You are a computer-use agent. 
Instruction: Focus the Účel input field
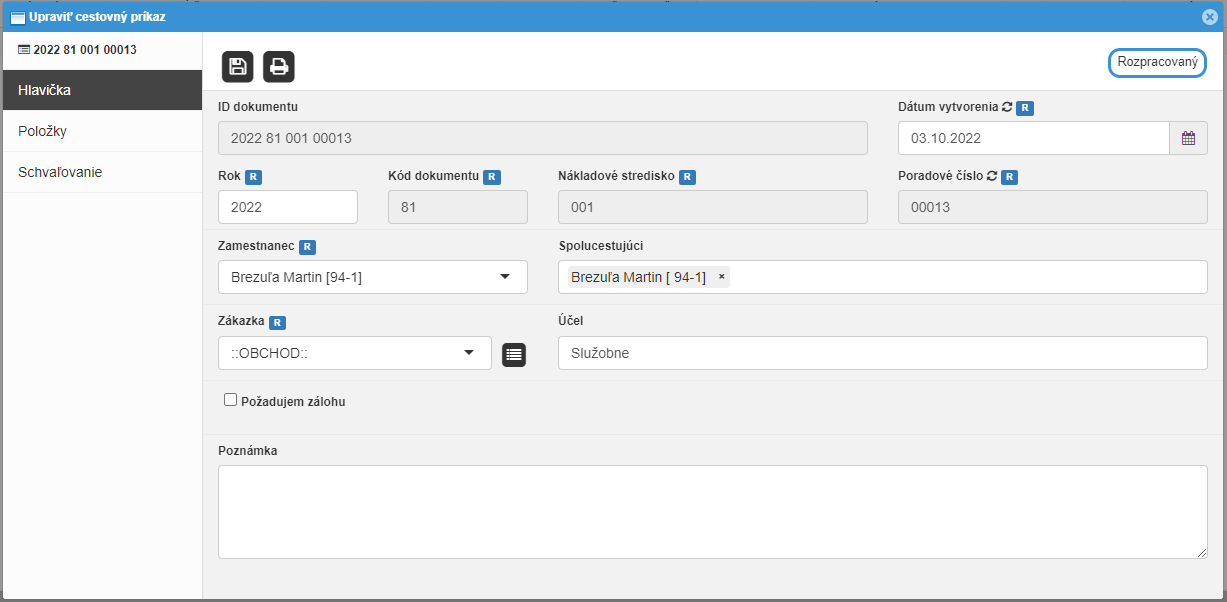pos(882,353)
